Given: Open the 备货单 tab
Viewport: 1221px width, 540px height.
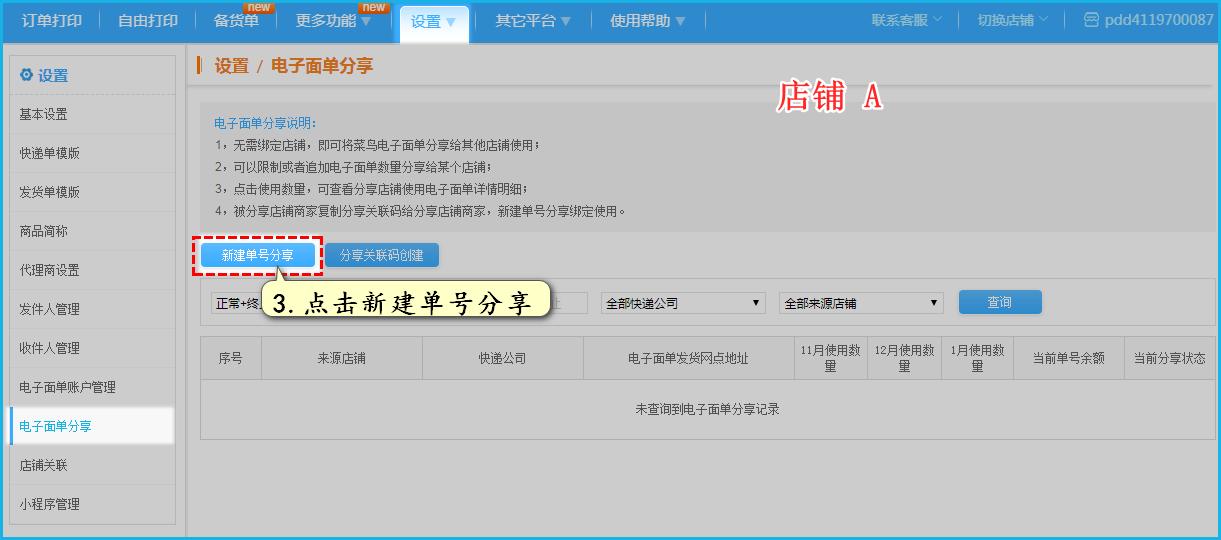Looking at the screenshot, I should point(236,21).
